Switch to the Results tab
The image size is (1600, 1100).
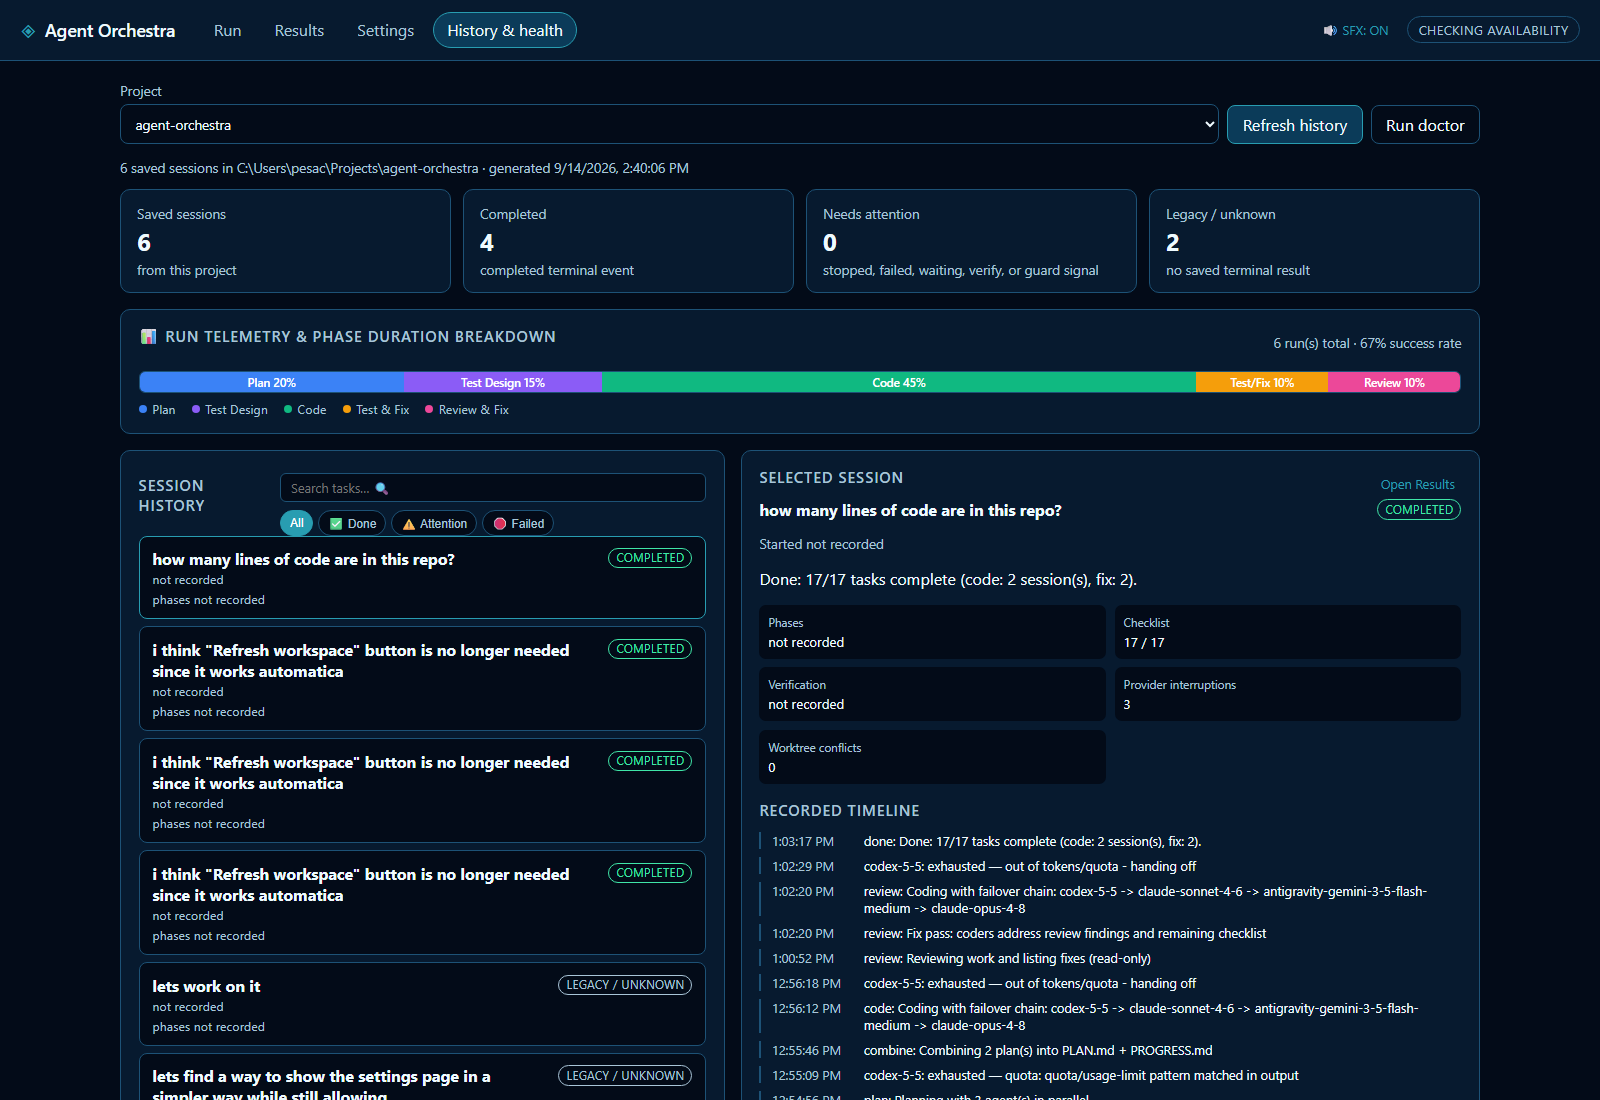[x=299, y=31]
